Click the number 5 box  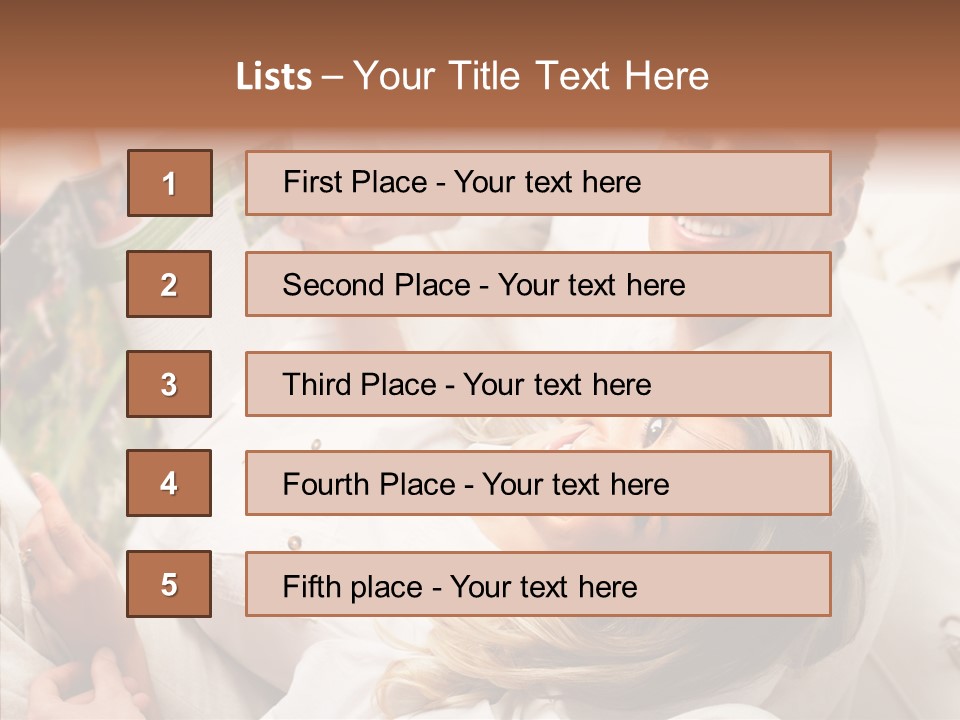point(169,584)
